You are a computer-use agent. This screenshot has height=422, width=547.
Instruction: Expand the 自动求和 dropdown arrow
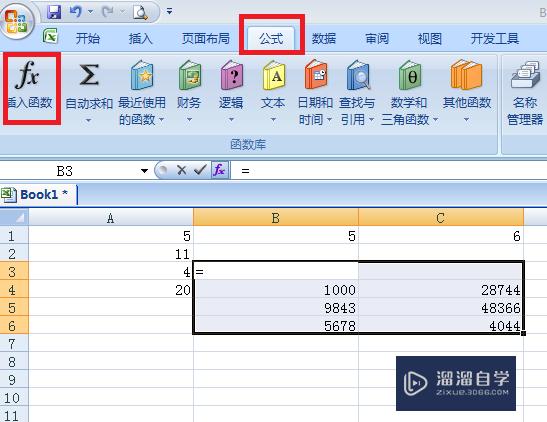tap(89, 120)
